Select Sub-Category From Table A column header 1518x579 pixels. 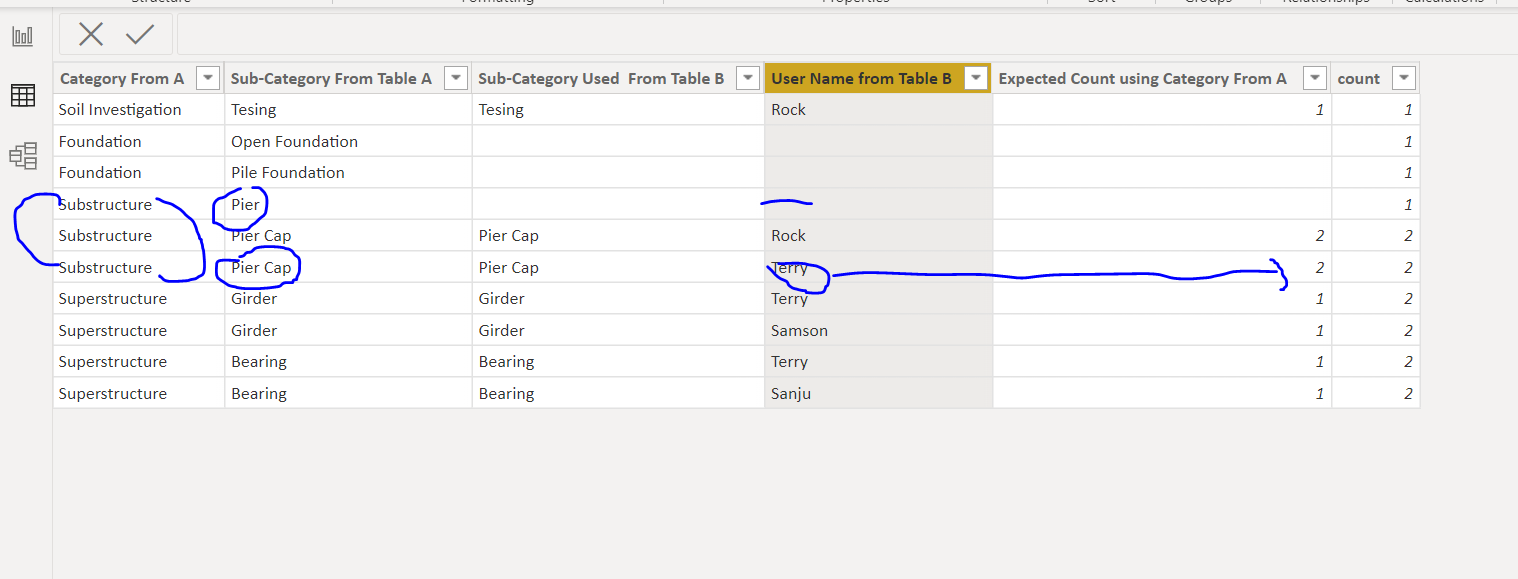coord(348,78)
